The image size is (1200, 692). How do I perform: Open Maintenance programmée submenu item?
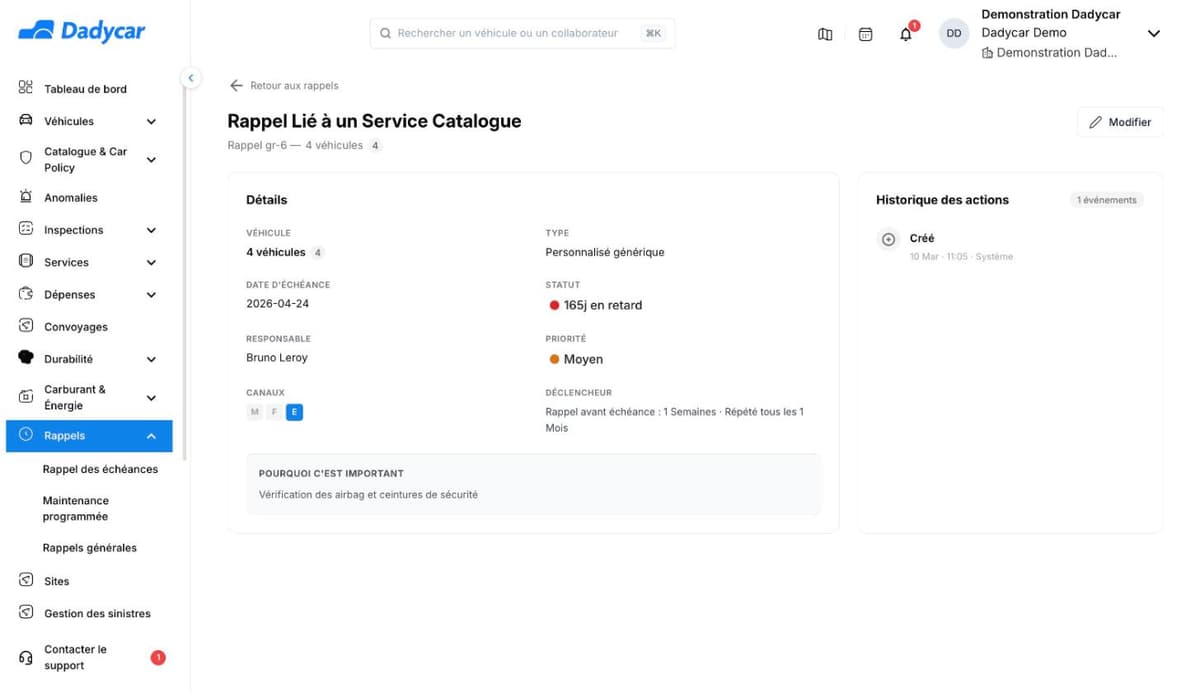pos(76,508)
